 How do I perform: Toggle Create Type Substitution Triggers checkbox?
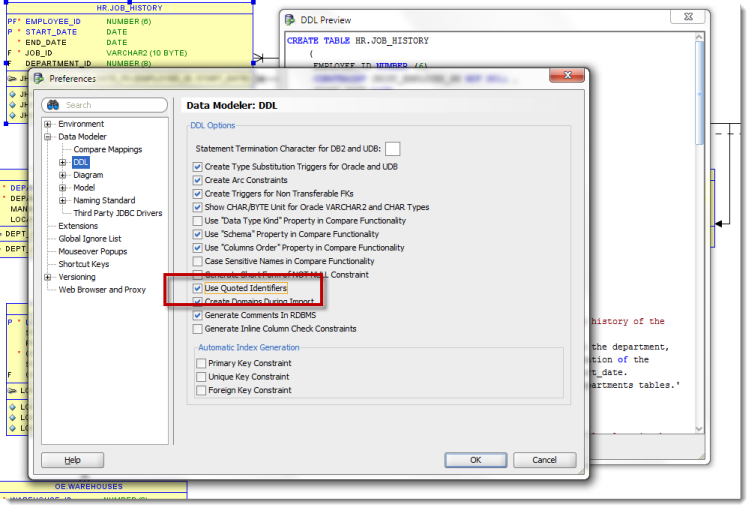pyautogui.click(x=197, y=167)
